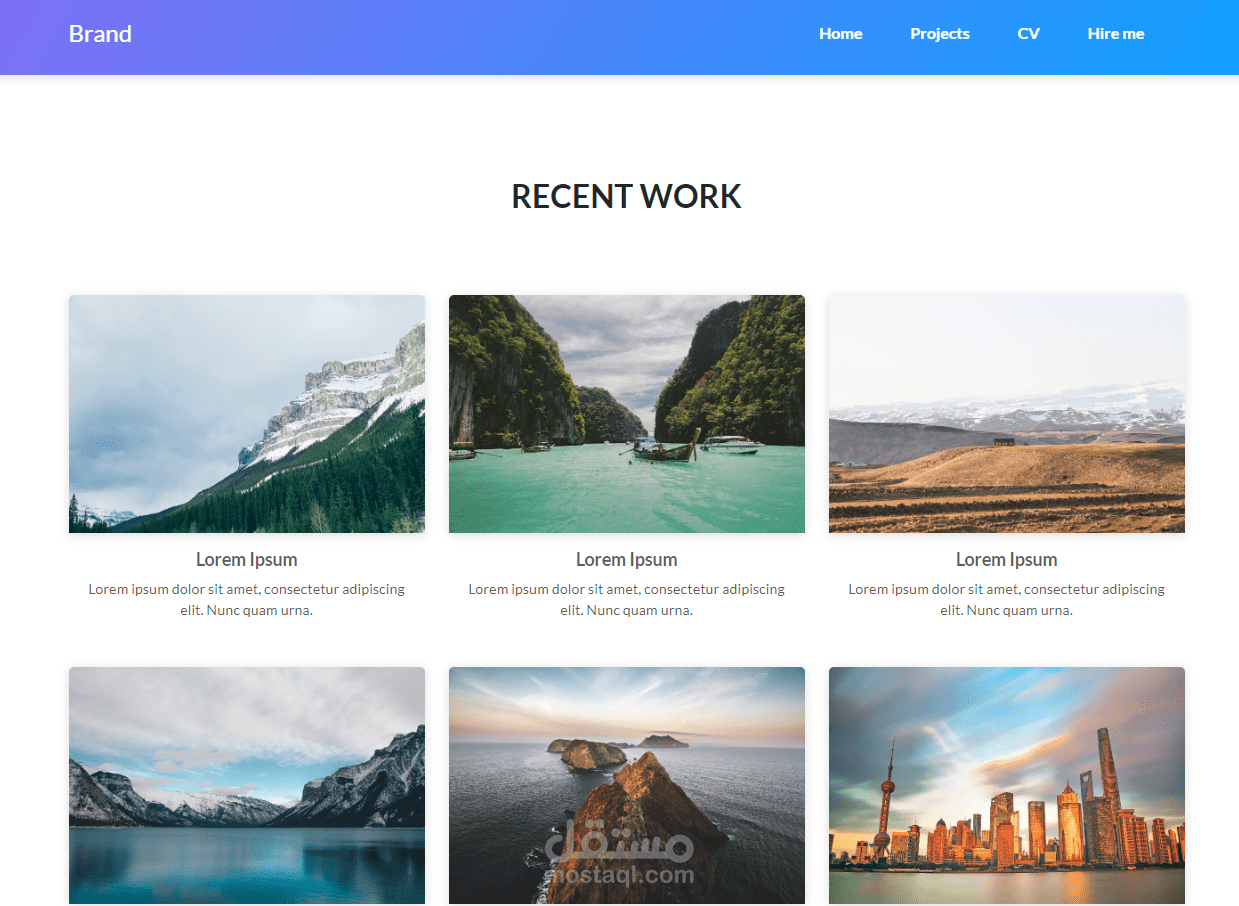The image size is (1239, 906).
Task: Click the description text below lagoon boats card
Action: click(627, 600)
